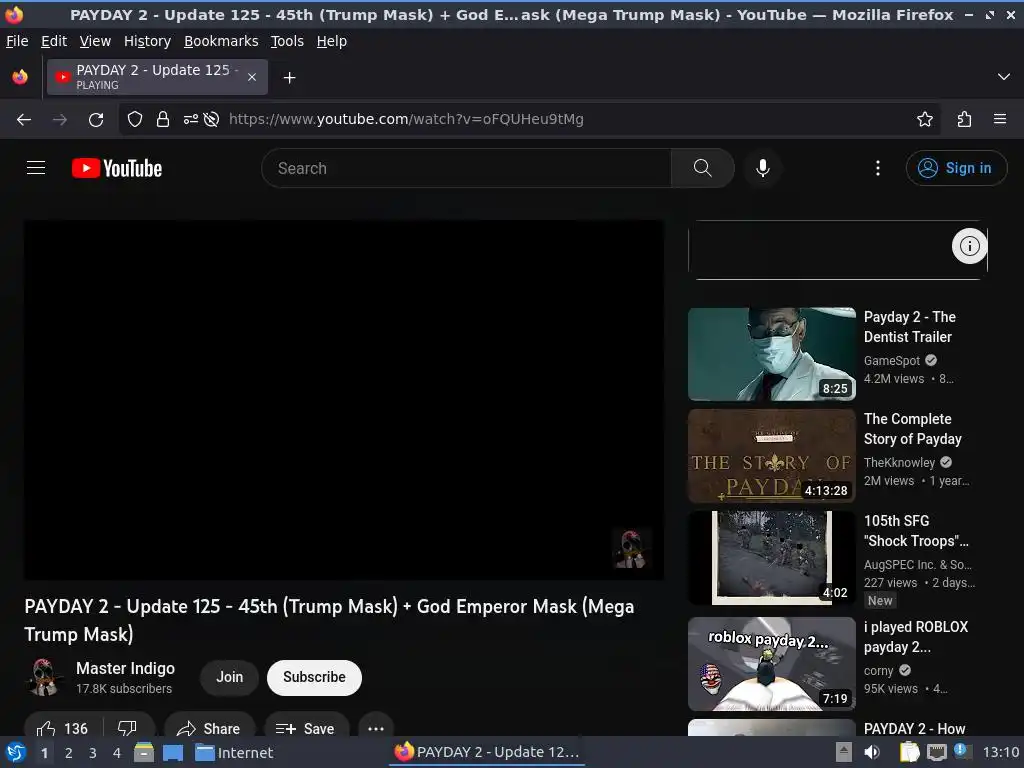Click 'Payday 2 - The Dentist Trailer' title
The width and height of the screenshot is (1024, 768).
910,327
